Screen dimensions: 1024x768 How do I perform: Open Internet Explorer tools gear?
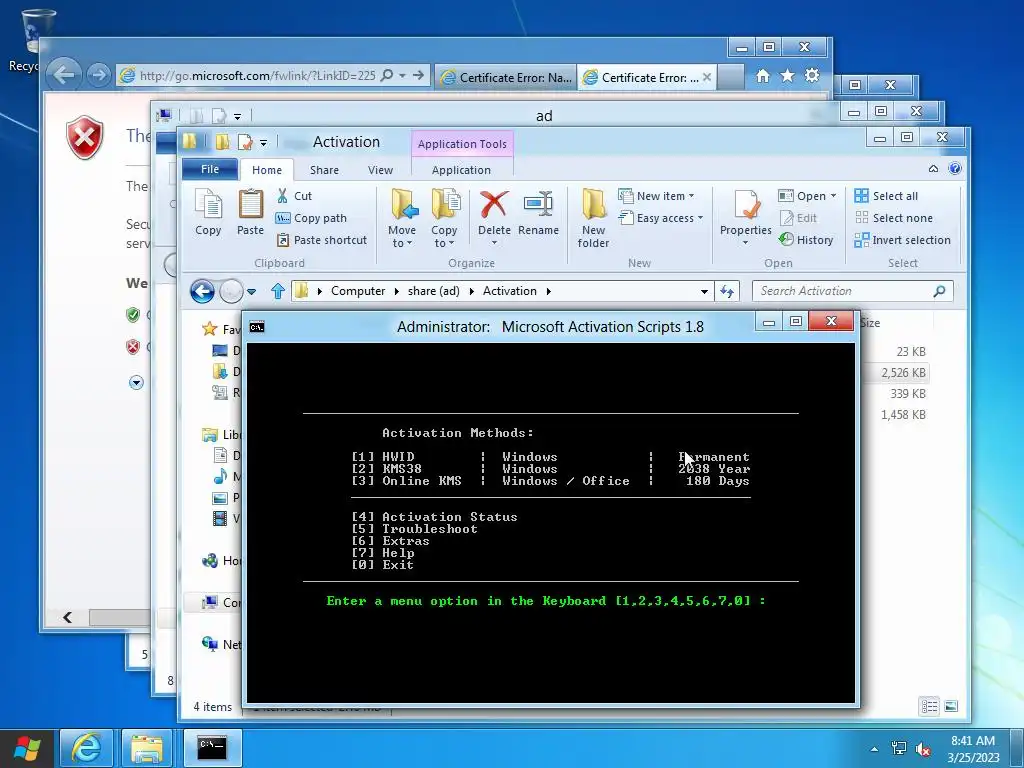point(812,76)
